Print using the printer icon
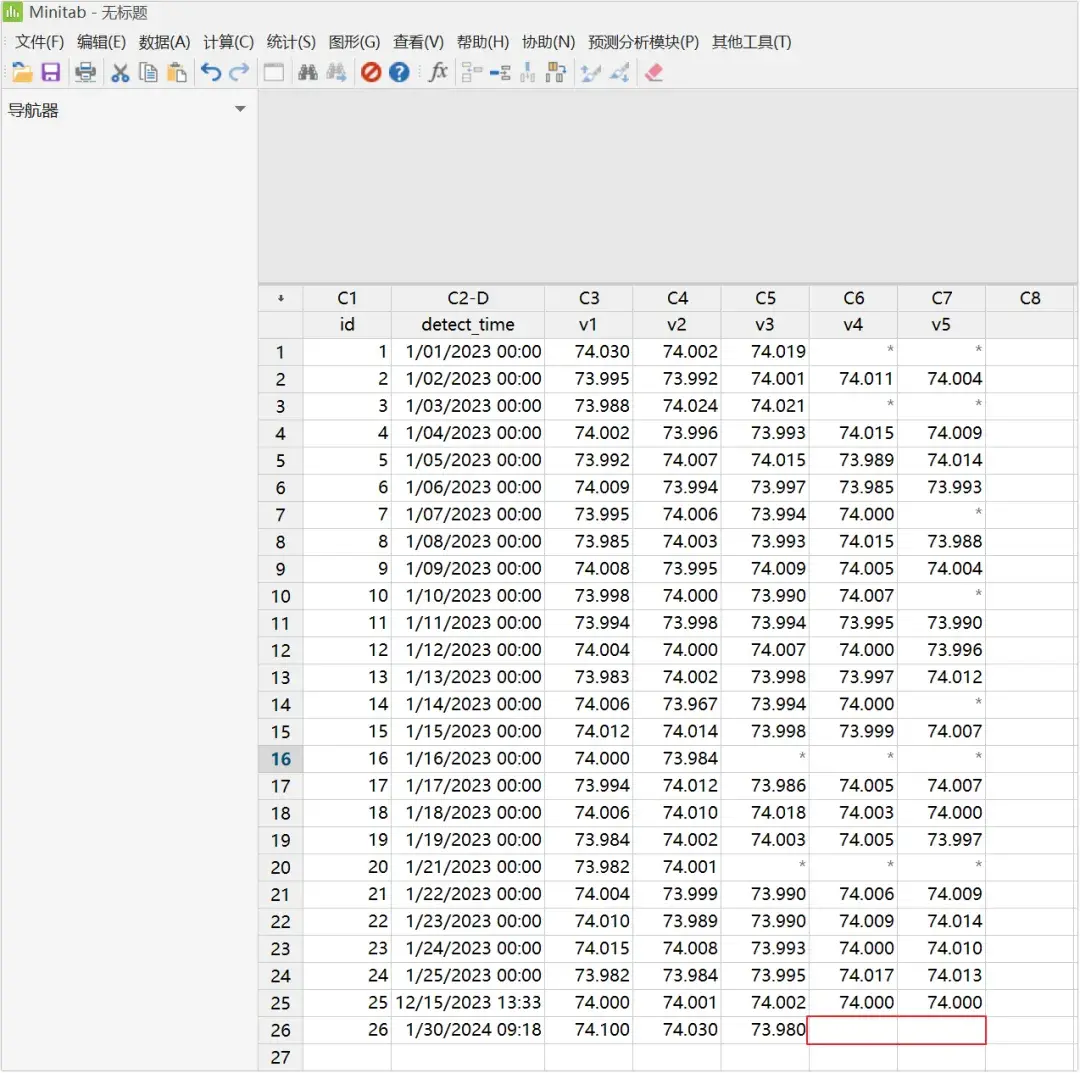Screen dimensions: 1080x1073 [x=85, y=72]
